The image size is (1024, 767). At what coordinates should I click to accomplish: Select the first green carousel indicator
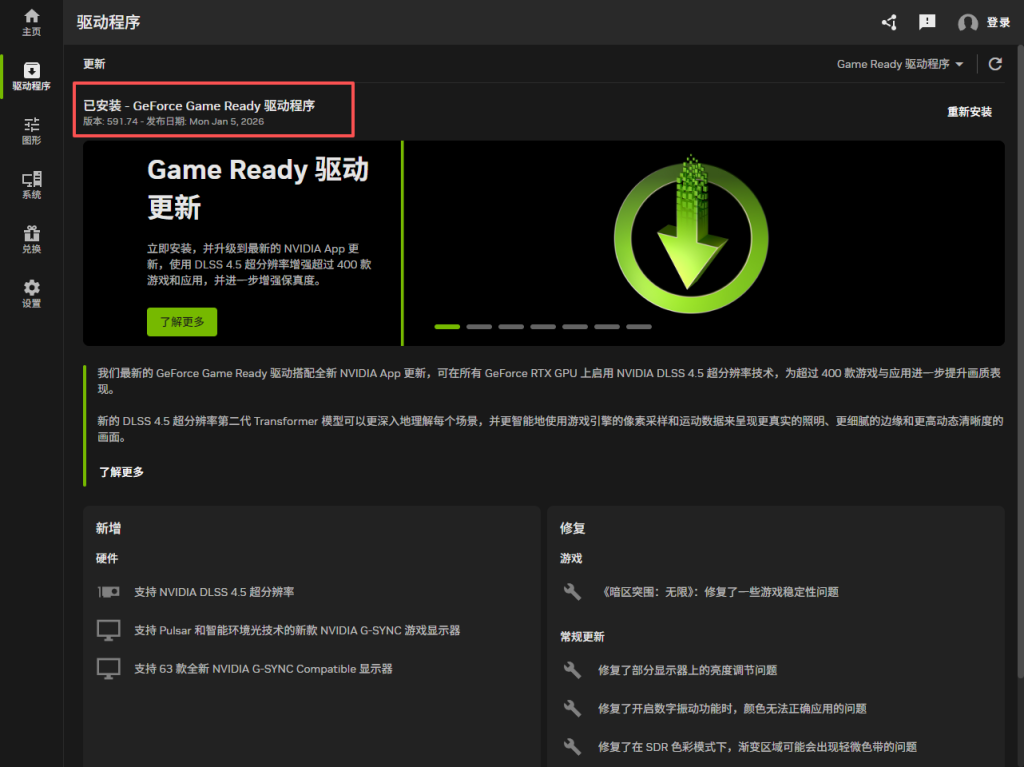coord(447,326)
